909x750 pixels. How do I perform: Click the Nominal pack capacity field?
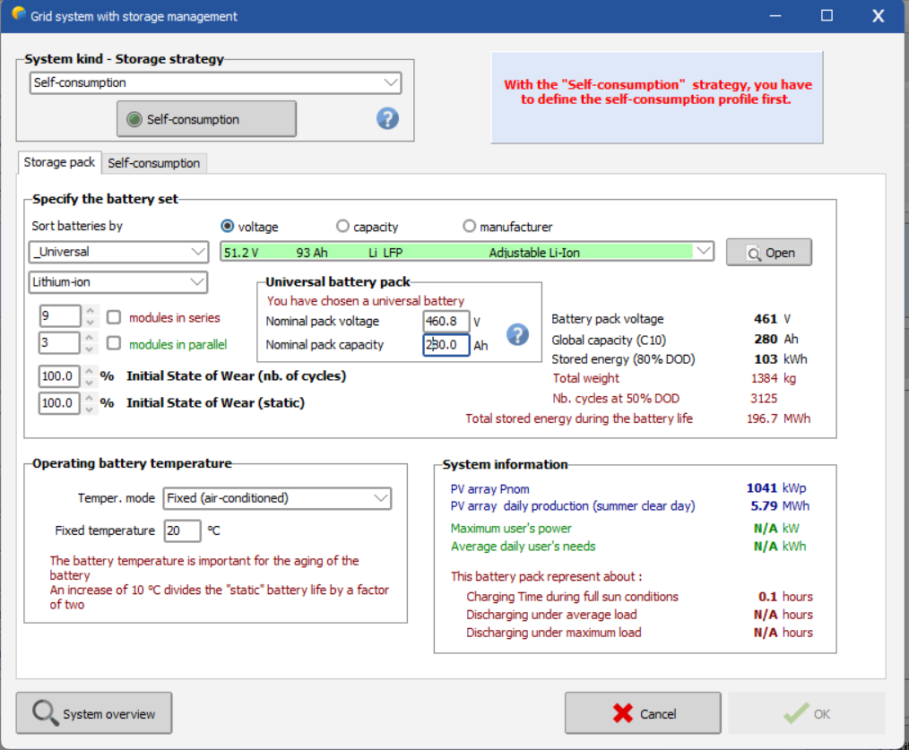pos(446,346)
